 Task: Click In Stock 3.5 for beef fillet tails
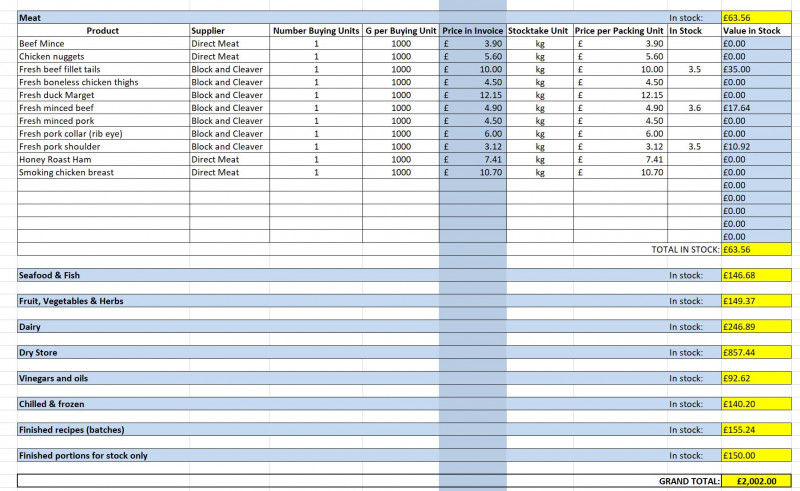tap(694, 69)
